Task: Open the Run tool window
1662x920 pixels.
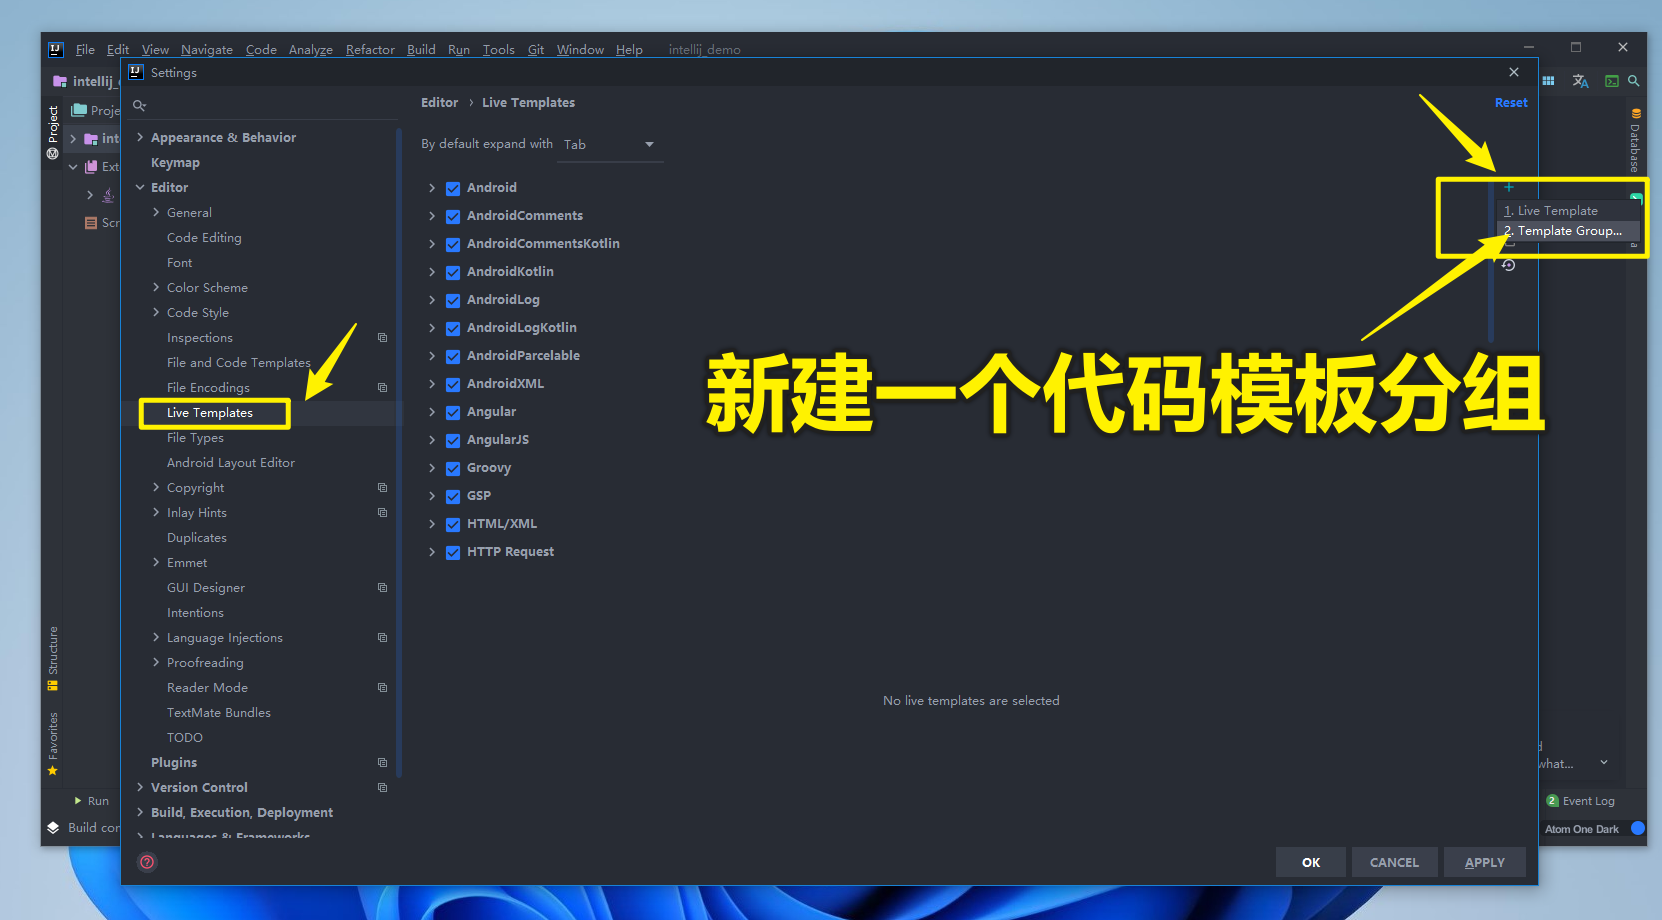Action: [x=92, y=801]
